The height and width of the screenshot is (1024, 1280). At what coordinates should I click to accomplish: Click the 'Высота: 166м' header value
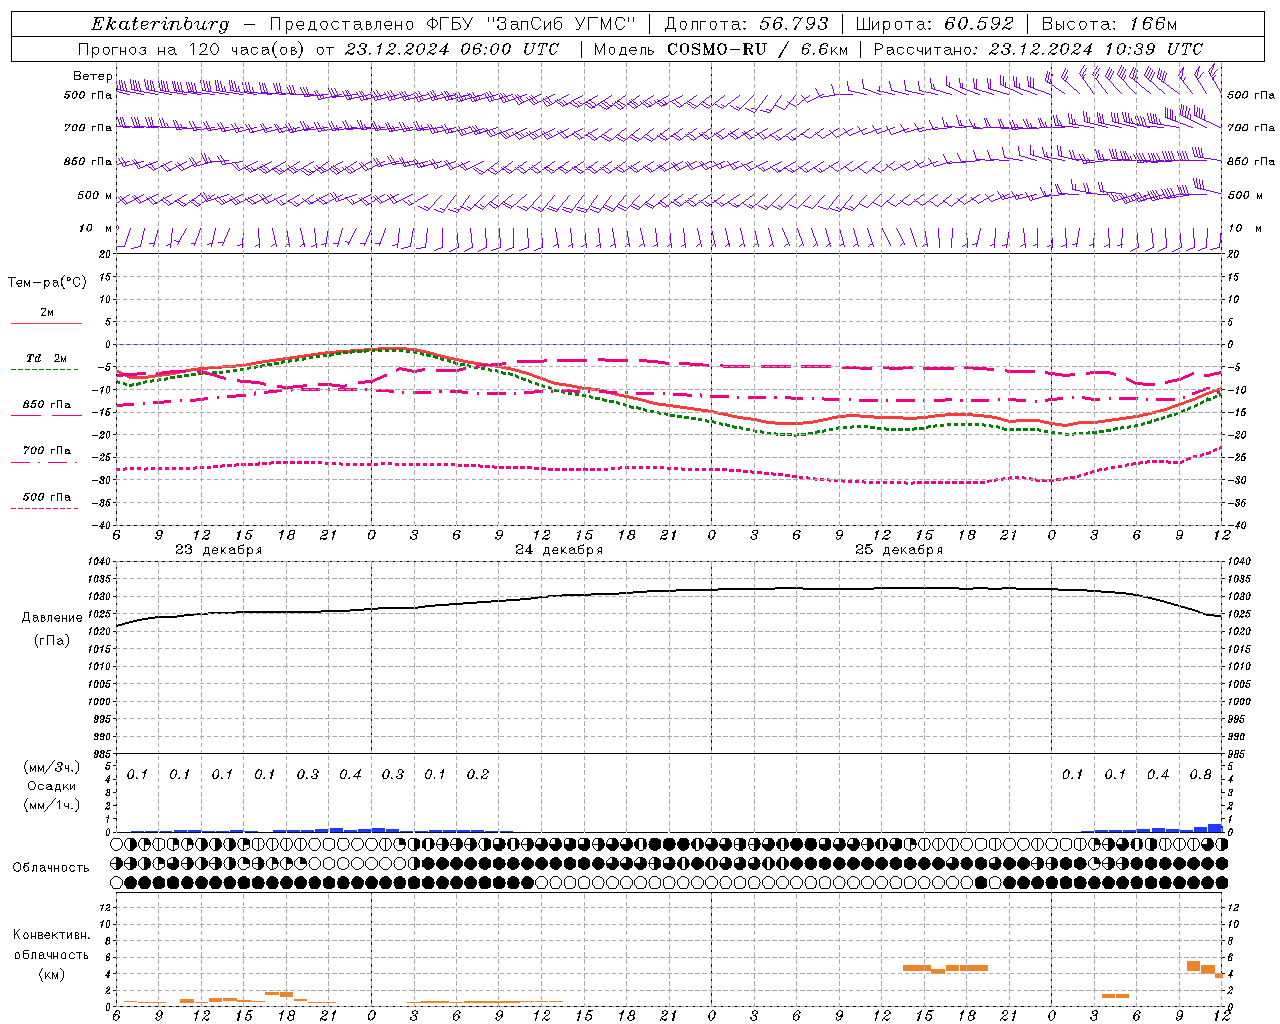pos(1109,24)
